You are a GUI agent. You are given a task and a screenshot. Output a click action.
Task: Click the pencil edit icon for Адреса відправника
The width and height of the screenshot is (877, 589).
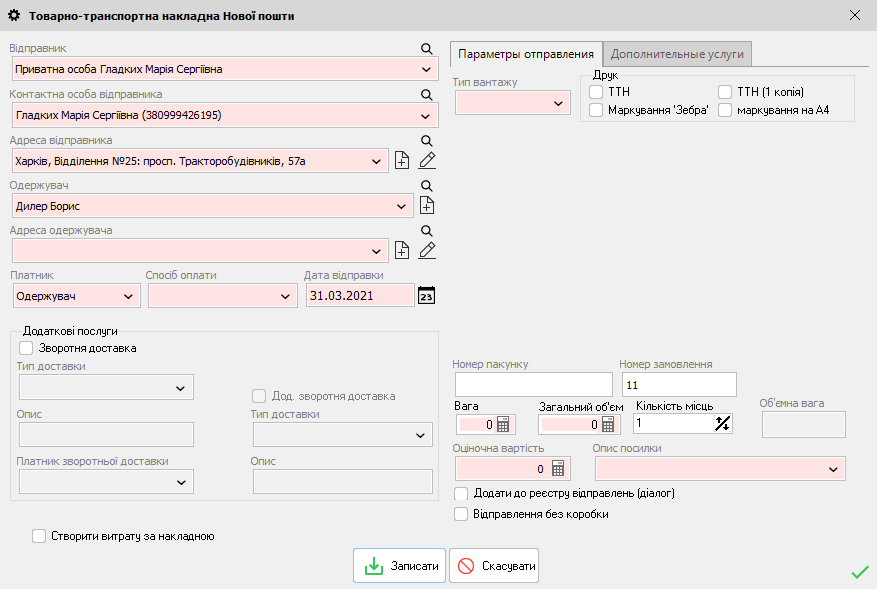427,160
